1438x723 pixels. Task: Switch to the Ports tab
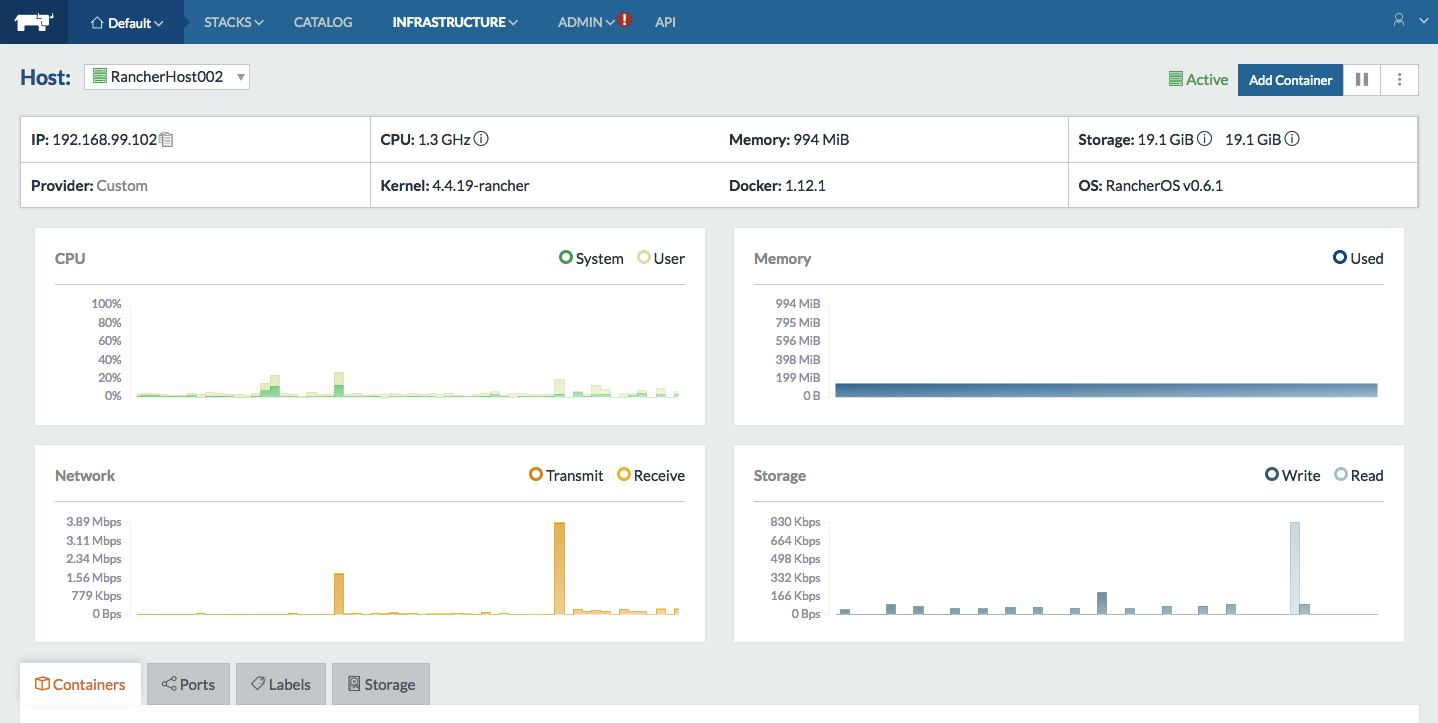(x=189, y=684)
